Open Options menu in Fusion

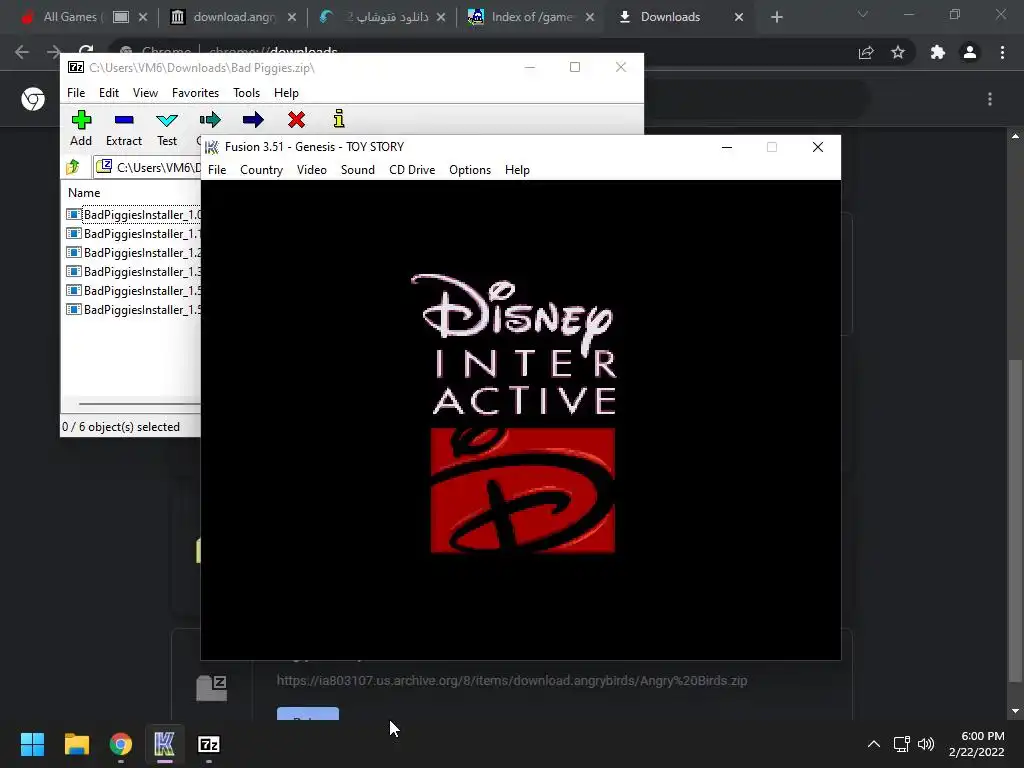coord(470,170)
